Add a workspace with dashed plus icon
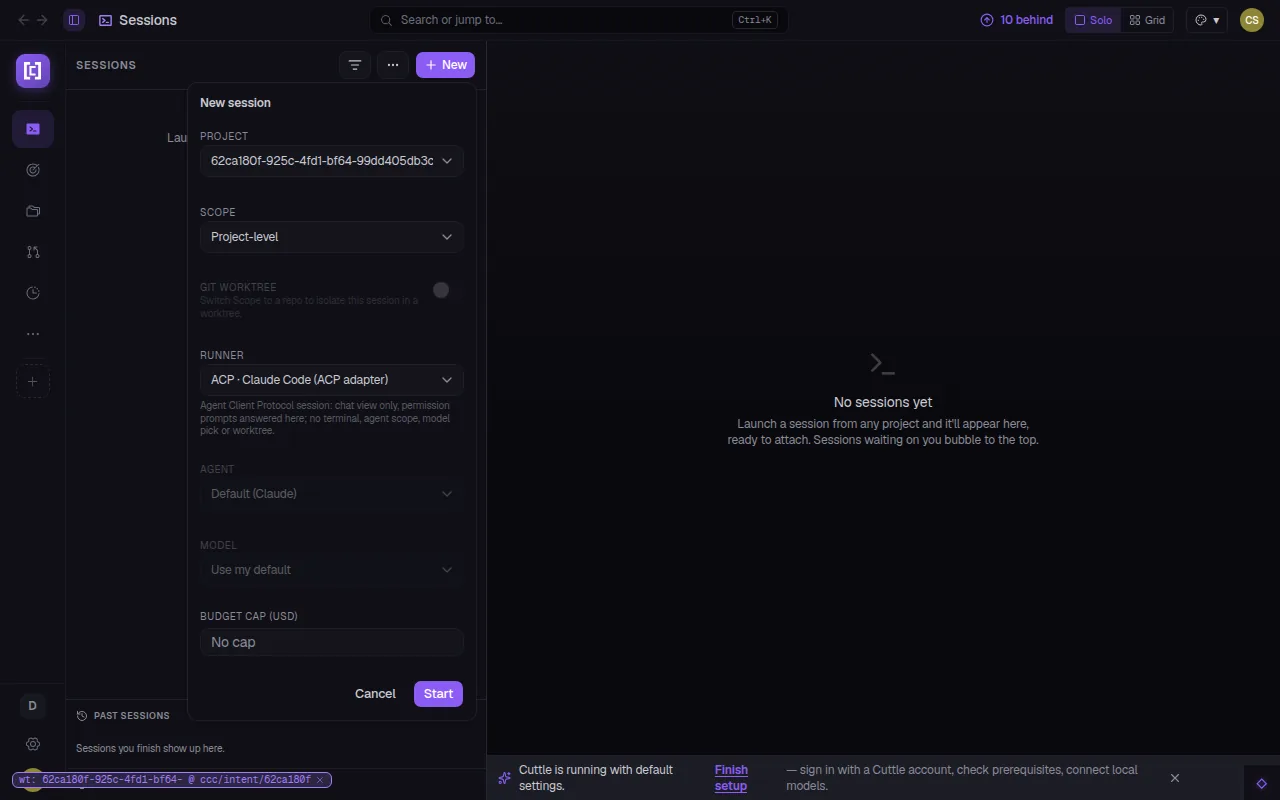This screenshot has height=800, width=1280. [33, 381]
